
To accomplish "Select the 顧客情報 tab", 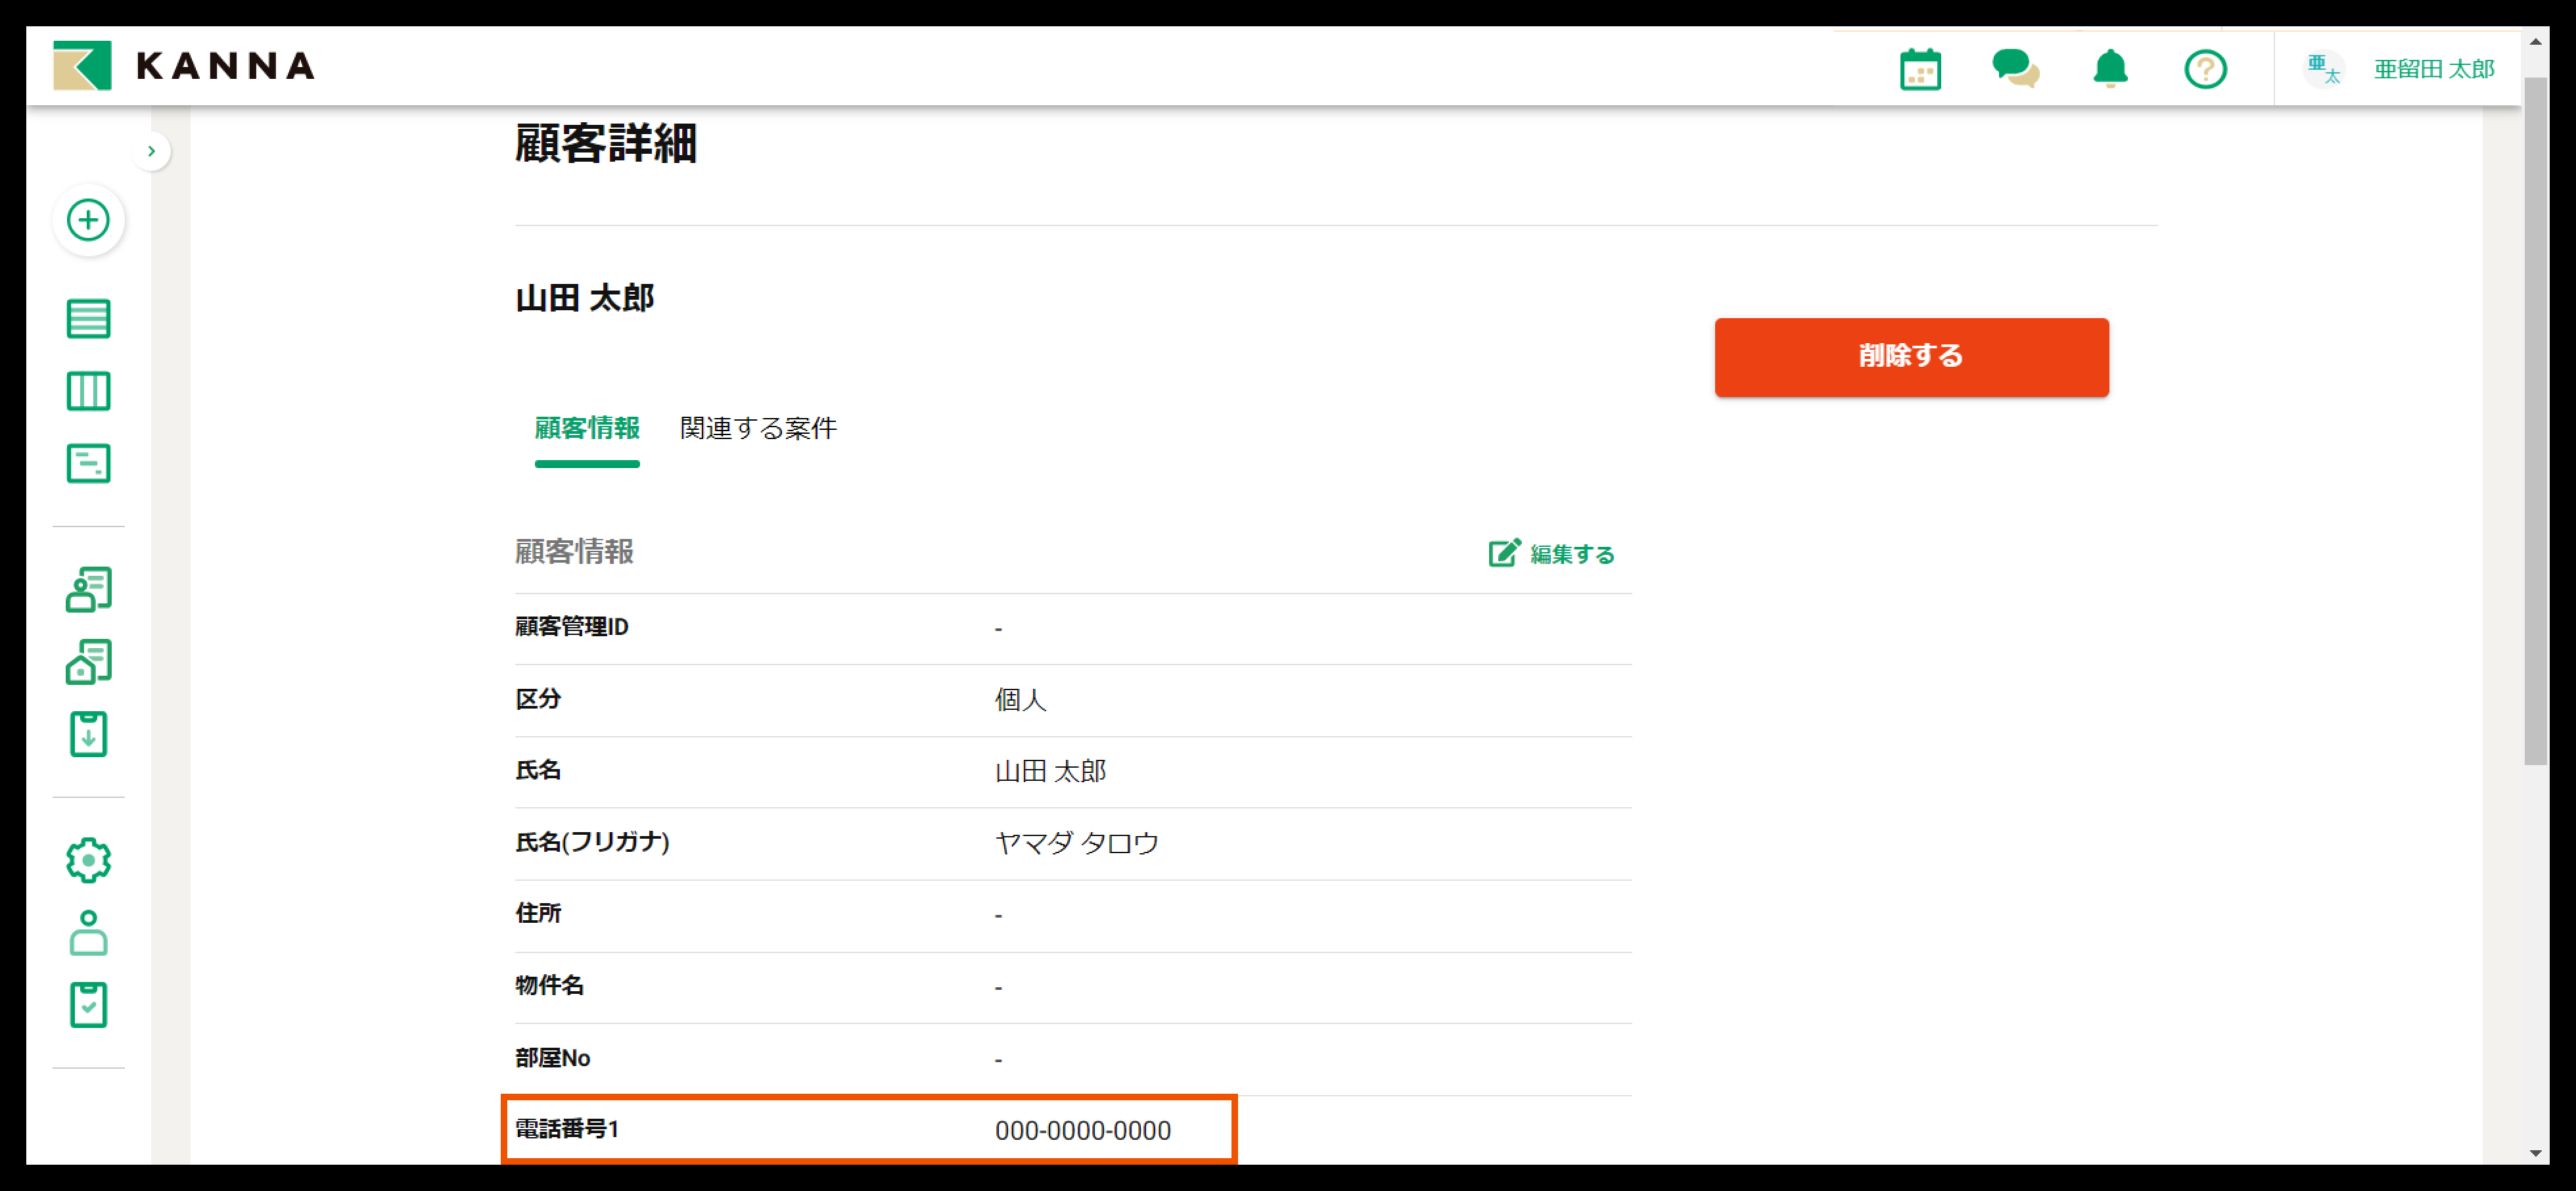I will [x=587, y=429].
